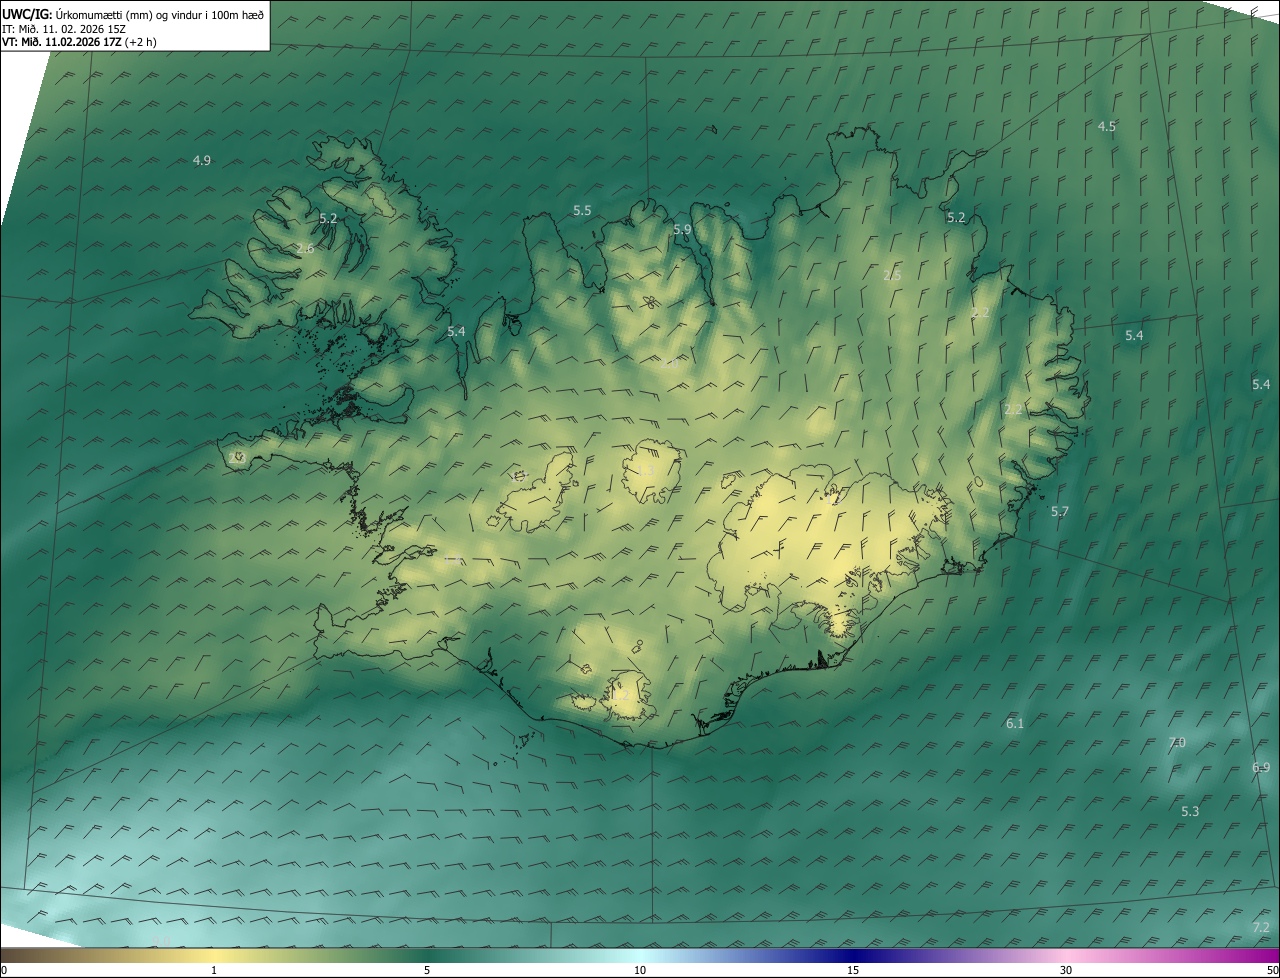Select the 2.6 value in the Westfjords
Viewport: 1280px width, 978px height.
tap(305, 249)
